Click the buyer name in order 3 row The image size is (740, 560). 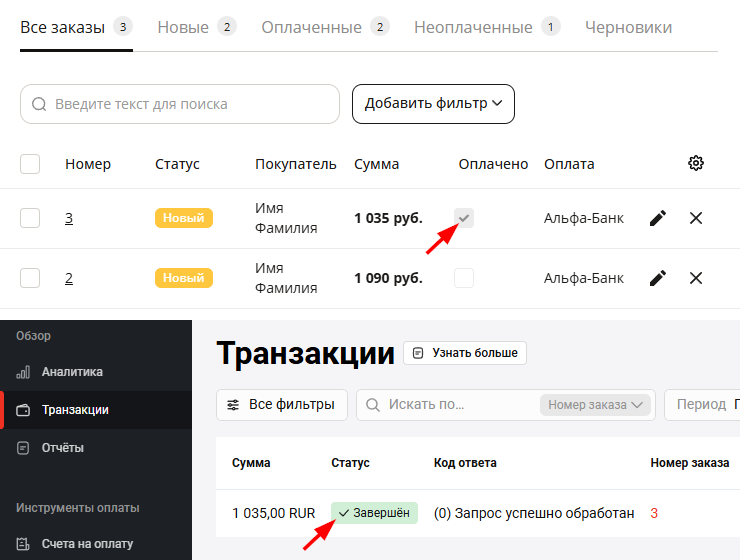(x=286, y=218)
